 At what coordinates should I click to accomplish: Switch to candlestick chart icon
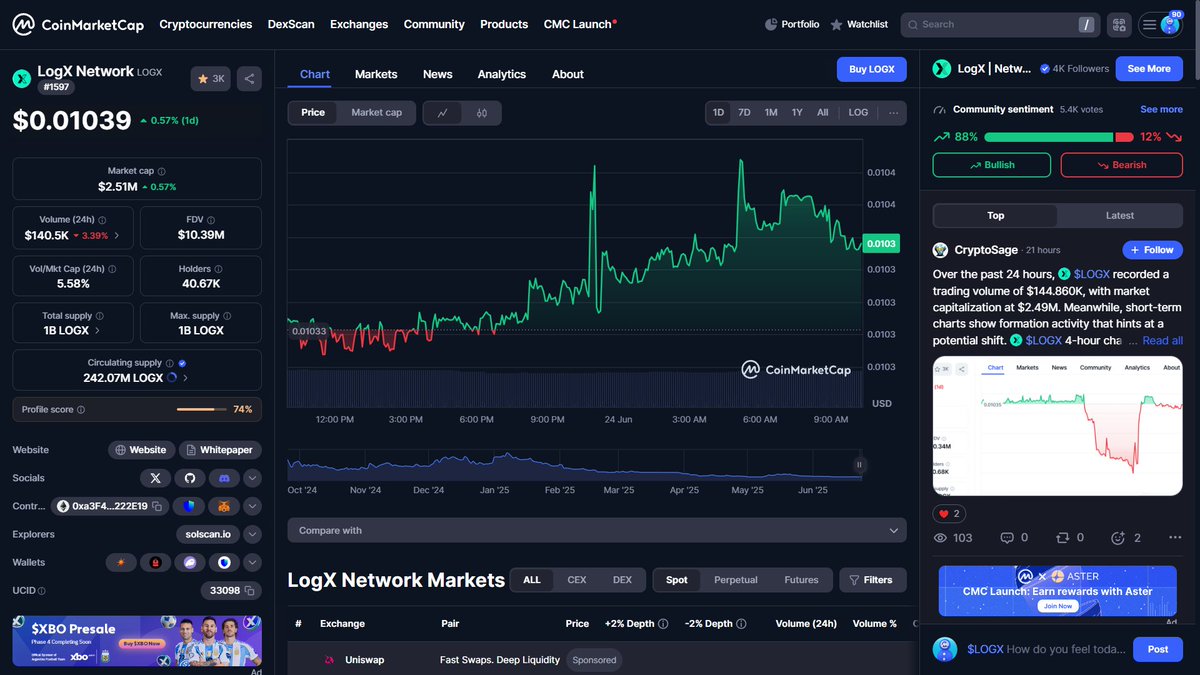(x=481, y=113)
